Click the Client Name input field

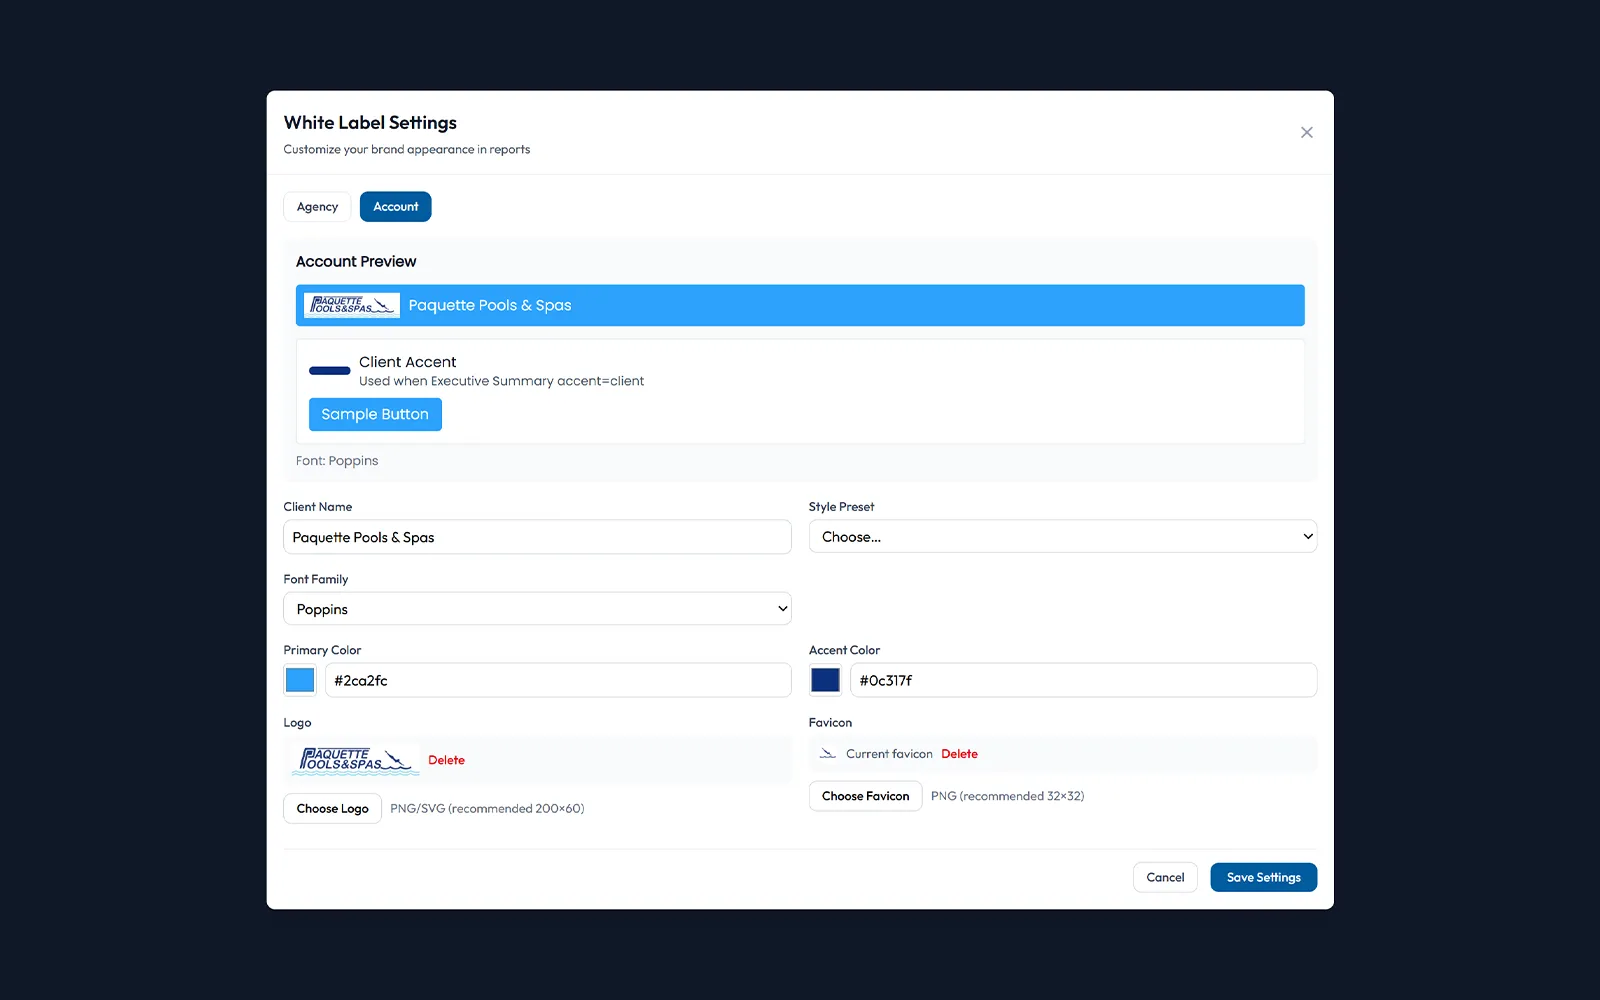(537, 537)
